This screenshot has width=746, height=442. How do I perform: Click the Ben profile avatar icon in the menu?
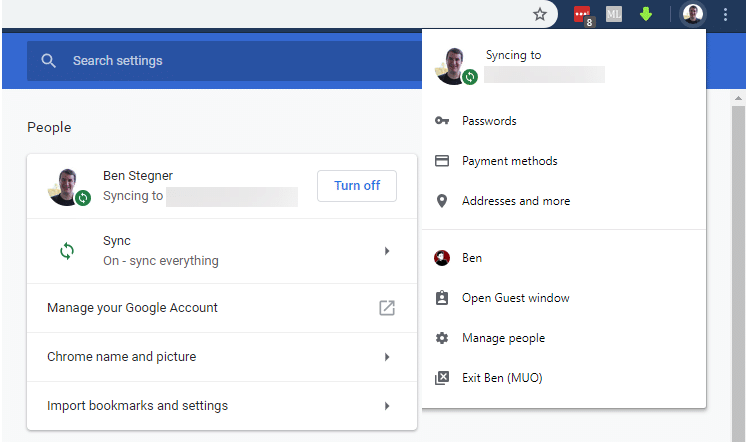pos(442,258)
